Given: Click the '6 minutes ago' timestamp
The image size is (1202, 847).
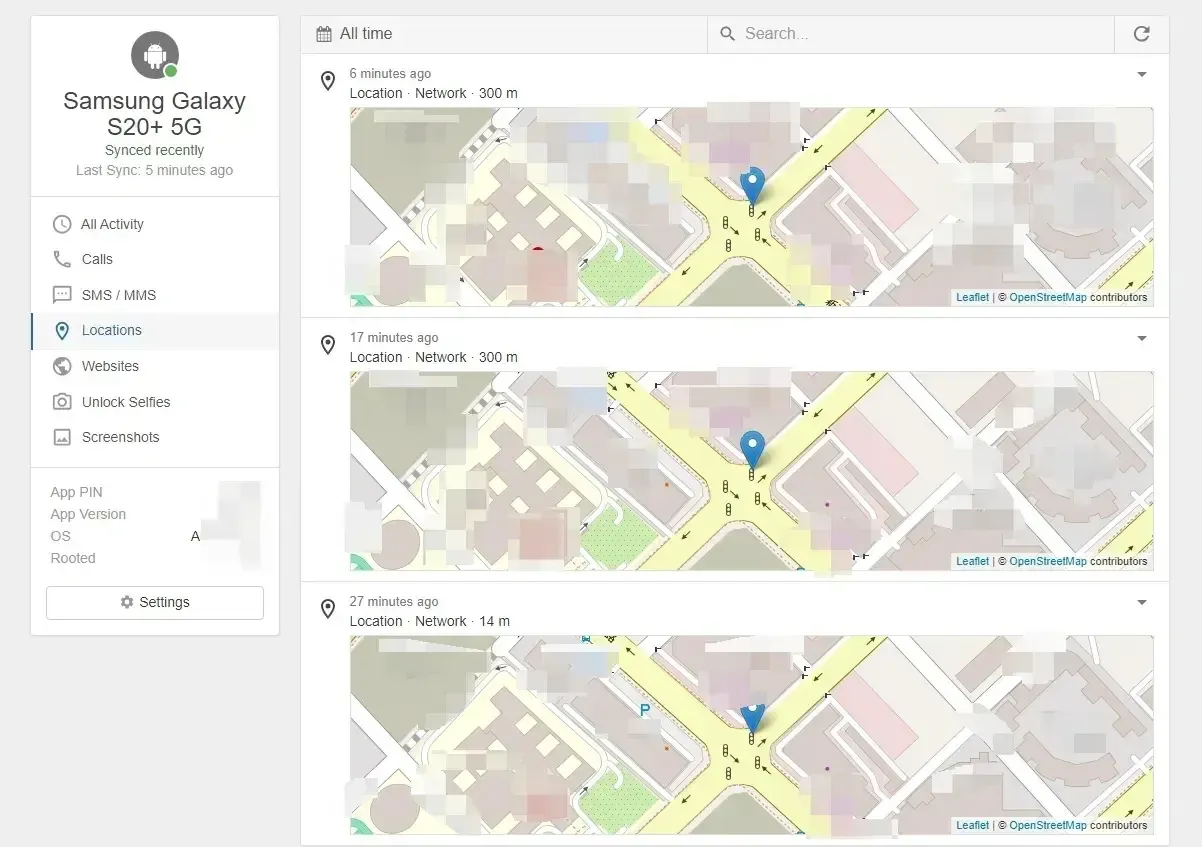Looking at the screenshot, I should click(390, 74).
